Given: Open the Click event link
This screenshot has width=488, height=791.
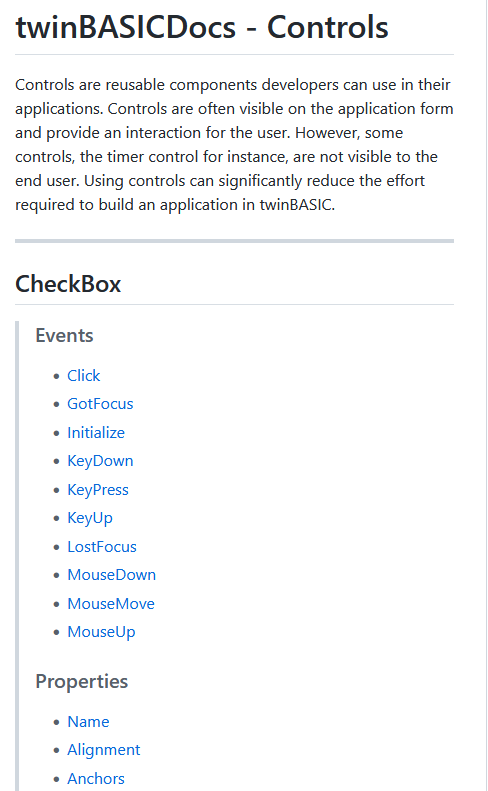Looking at the screenshot, I should click(84, 375).
